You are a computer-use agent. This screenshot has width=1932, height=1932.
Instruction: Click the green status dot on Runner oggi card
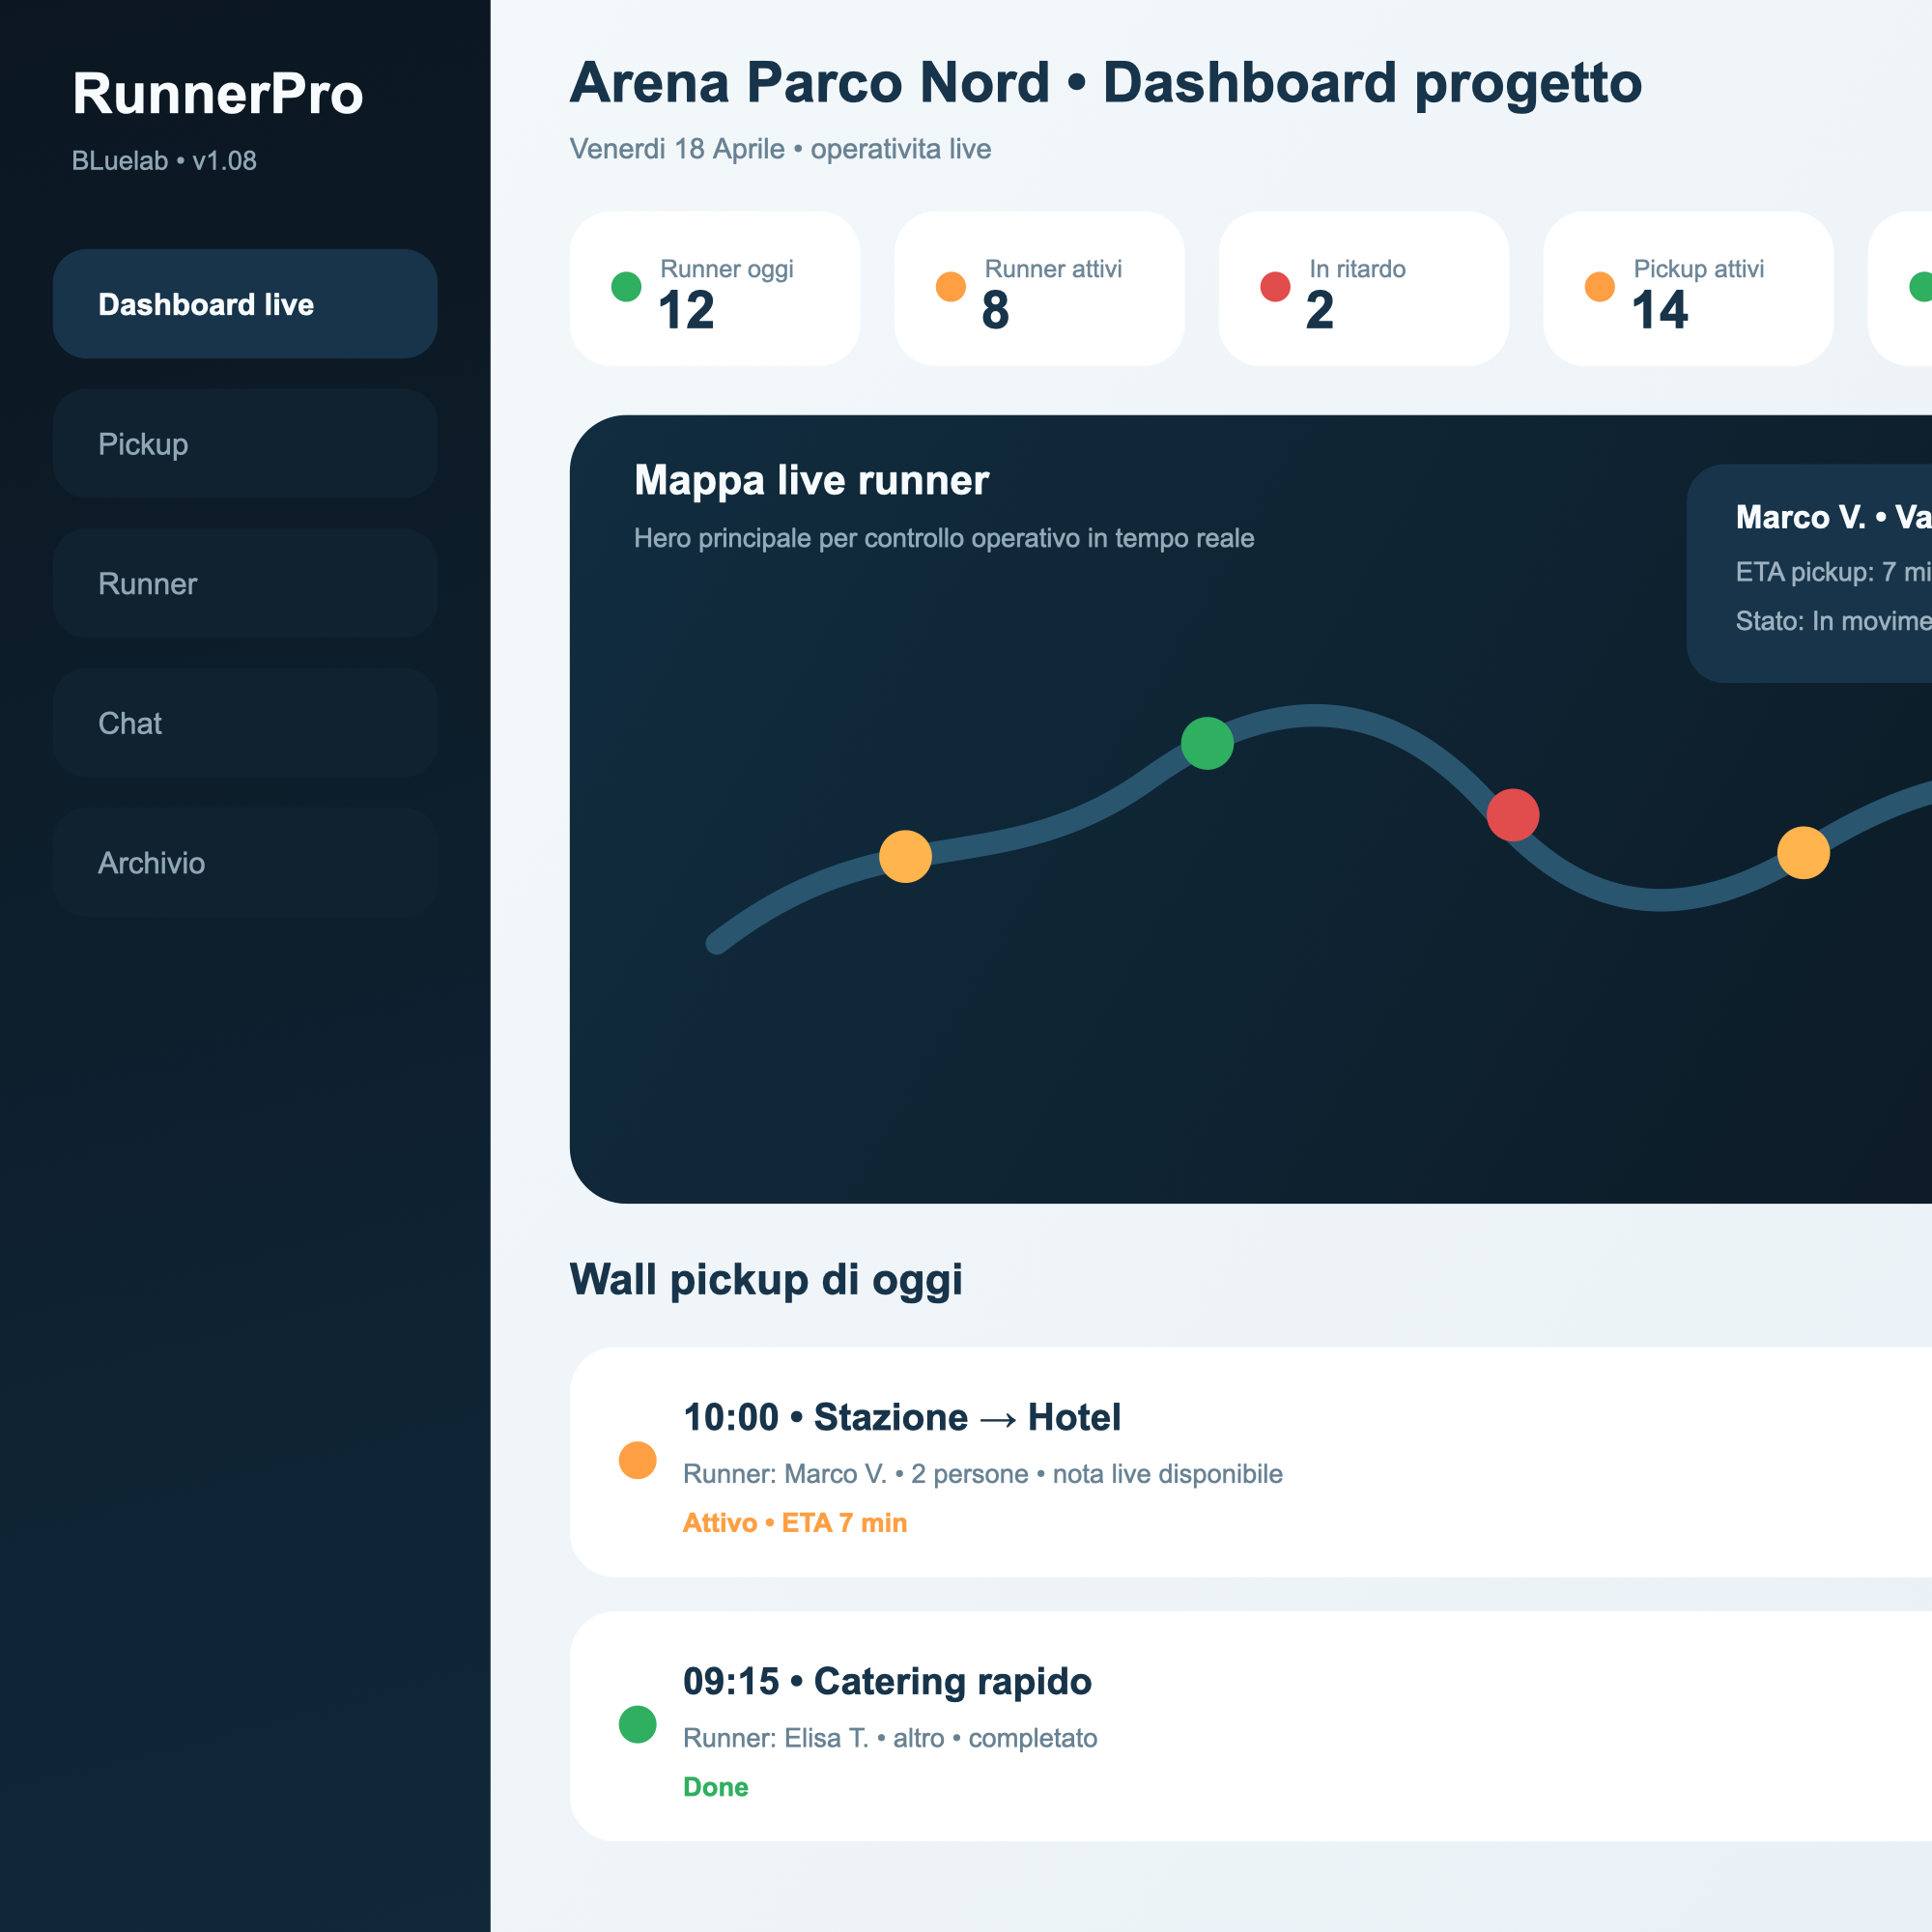(626, 286)
